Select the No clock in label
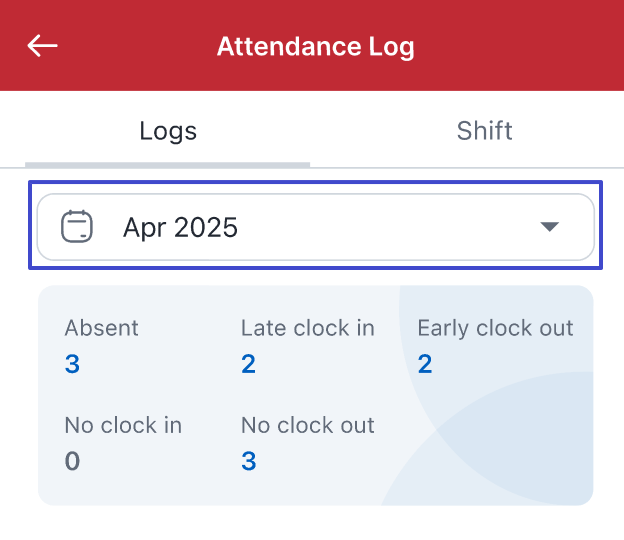Screen dimensions: 624x540 pyautogui.click(x=123, y=425)
